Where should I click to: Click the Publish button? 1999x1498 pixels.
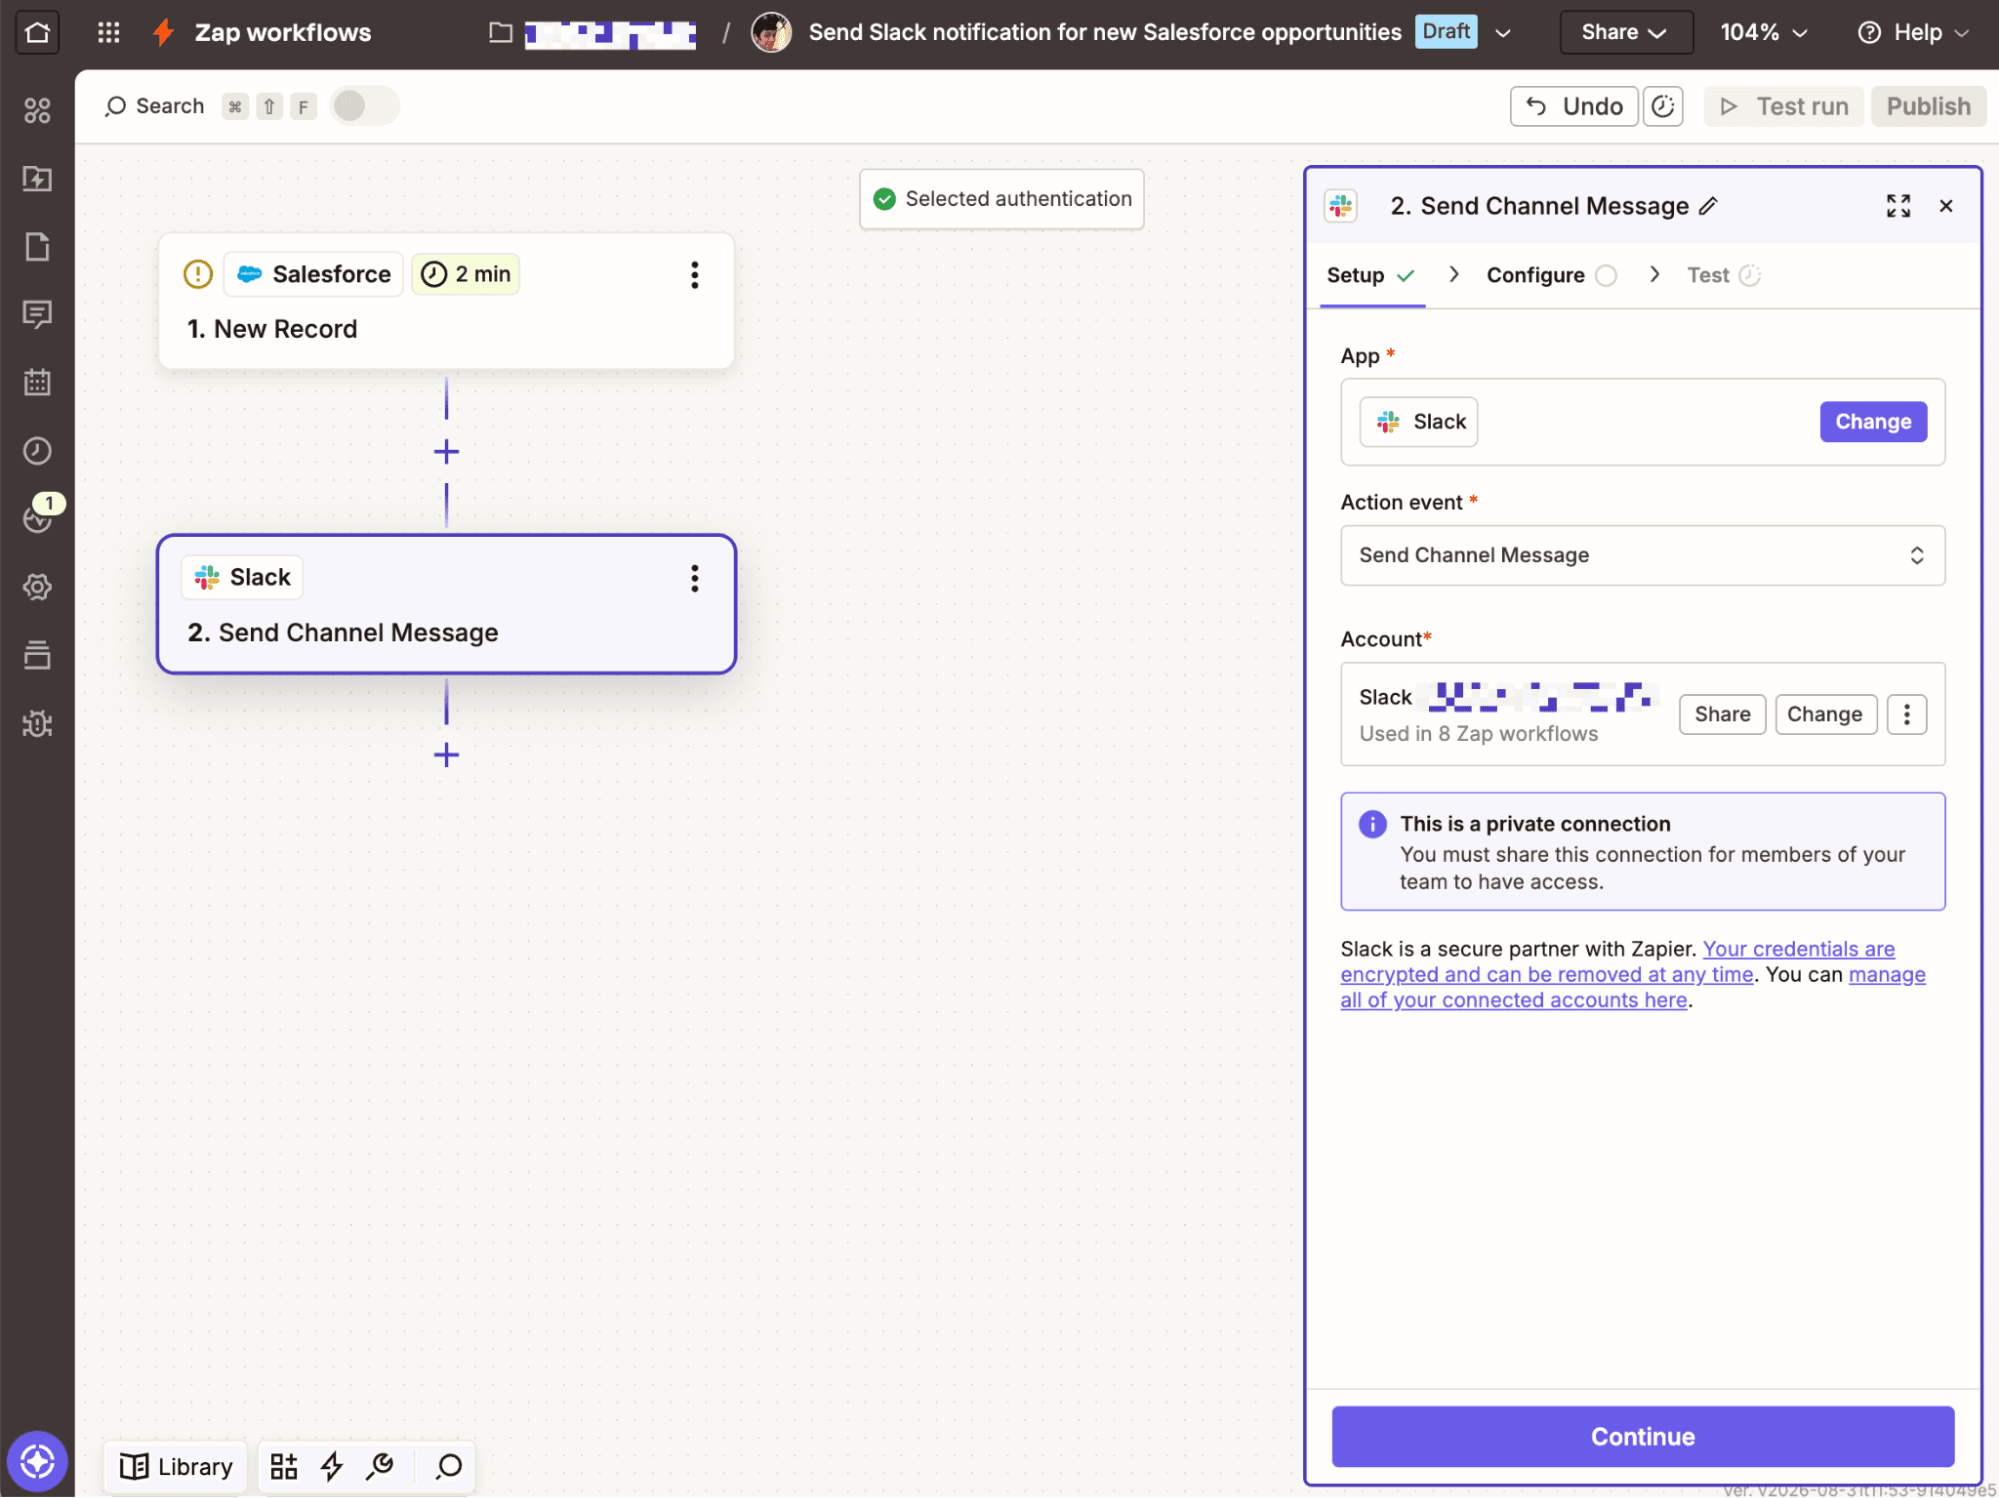[x=1928, y=106]
